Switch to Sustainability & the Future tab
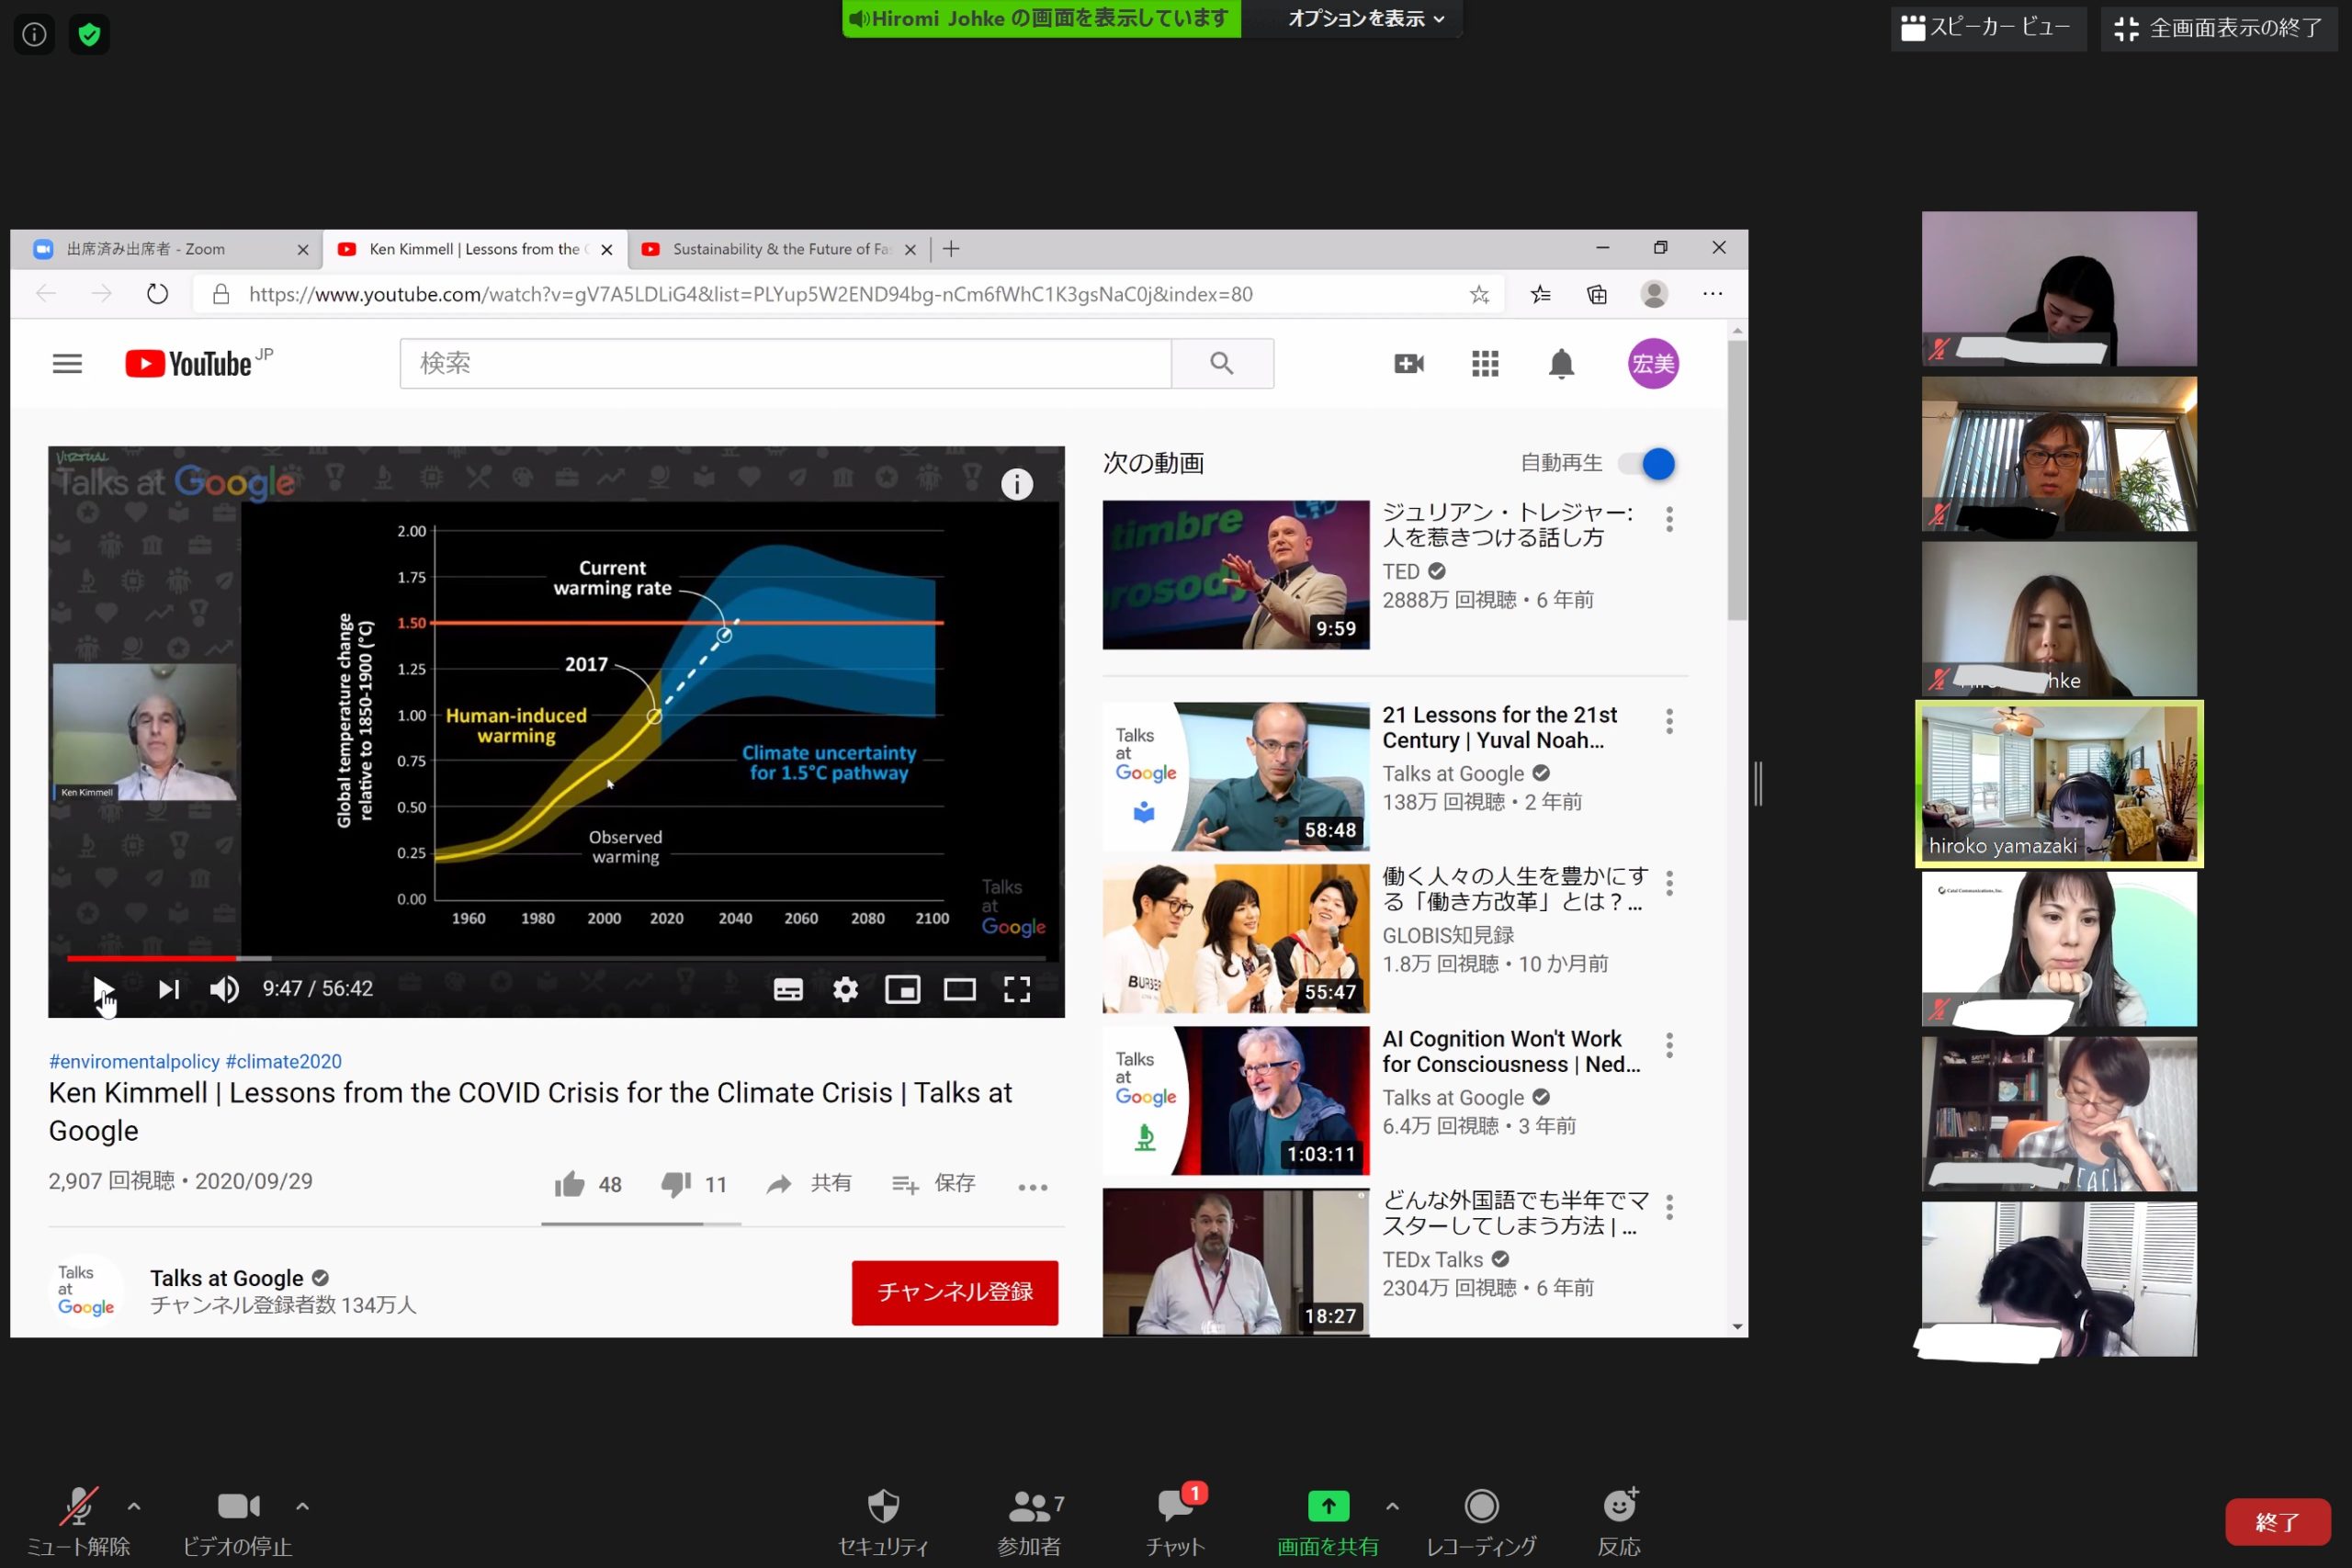The image size is (2352, 1568). coord(780,249)
